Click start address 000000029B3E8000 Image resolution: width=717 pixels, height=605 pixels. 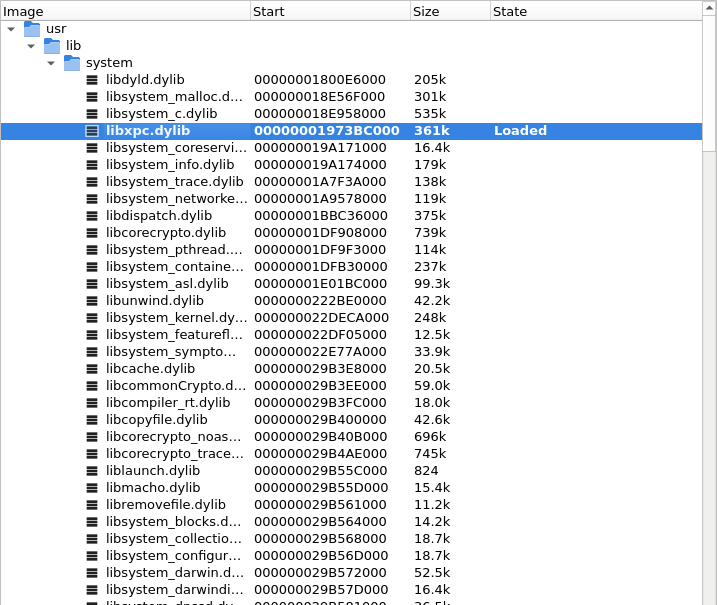click(321, 369)
